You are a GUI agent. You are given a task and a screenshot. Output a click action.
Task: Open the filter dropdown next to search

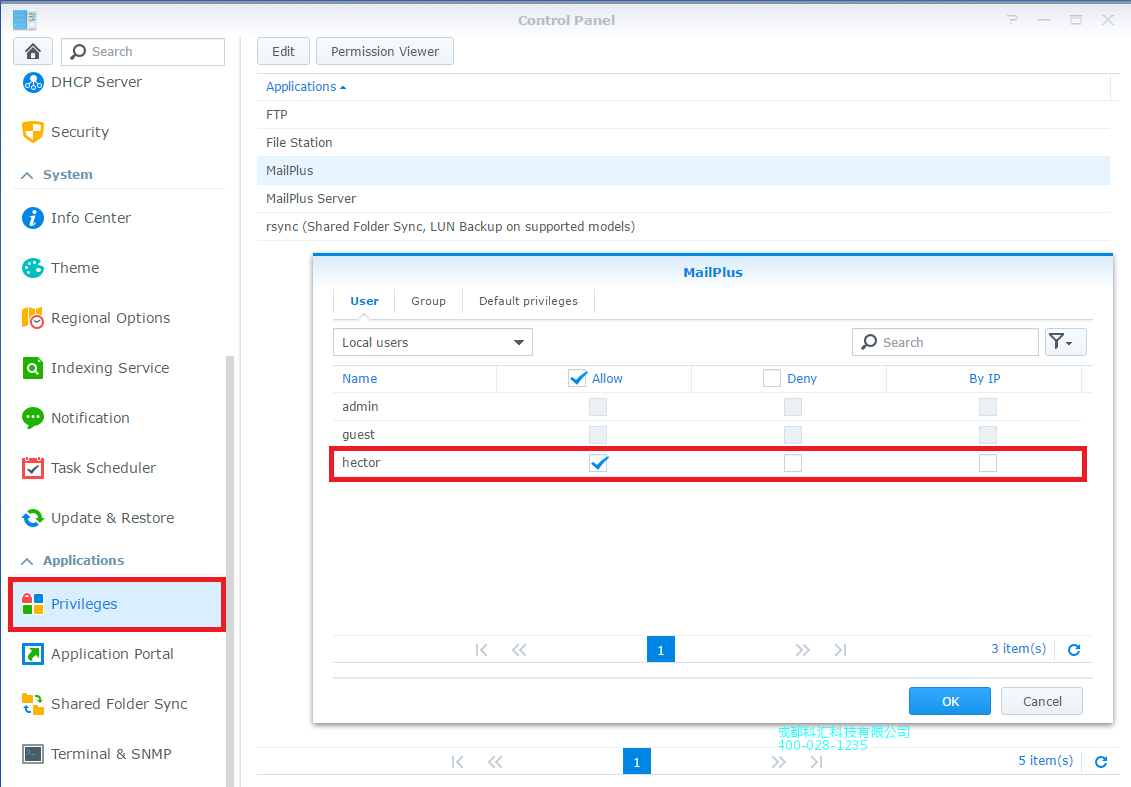point(1065,342)
